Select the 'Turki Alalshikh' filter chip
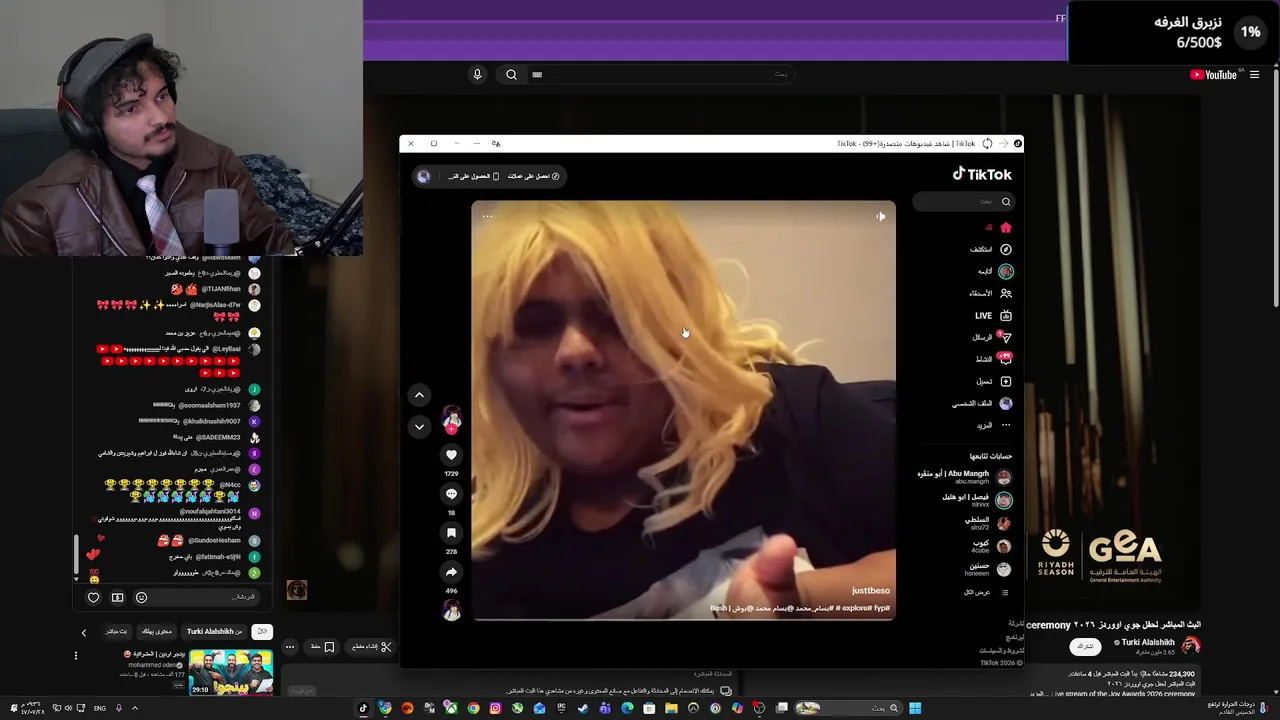1280x720 pixels. point(214,631)
